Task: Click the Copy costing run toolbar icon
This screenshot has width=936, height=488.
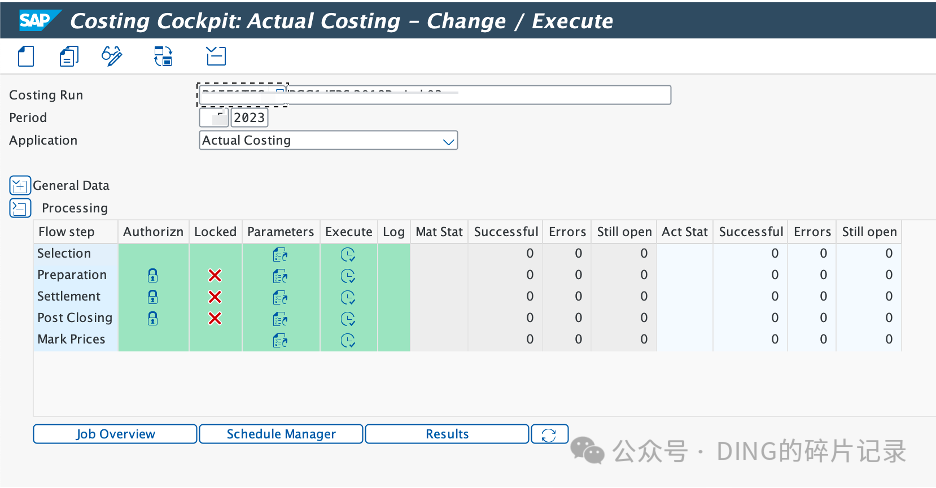Action: 69,57
